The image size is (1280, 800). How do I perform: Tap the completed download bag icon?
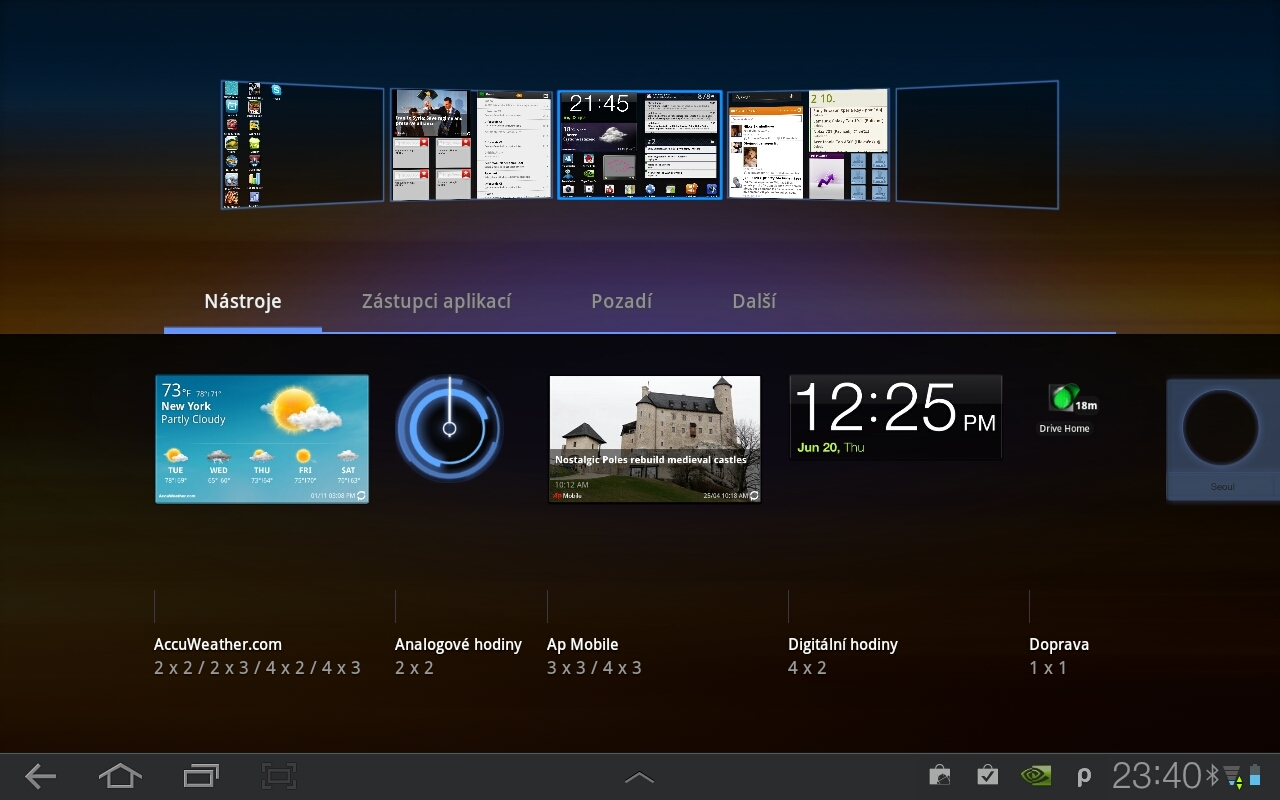point(987,775)
